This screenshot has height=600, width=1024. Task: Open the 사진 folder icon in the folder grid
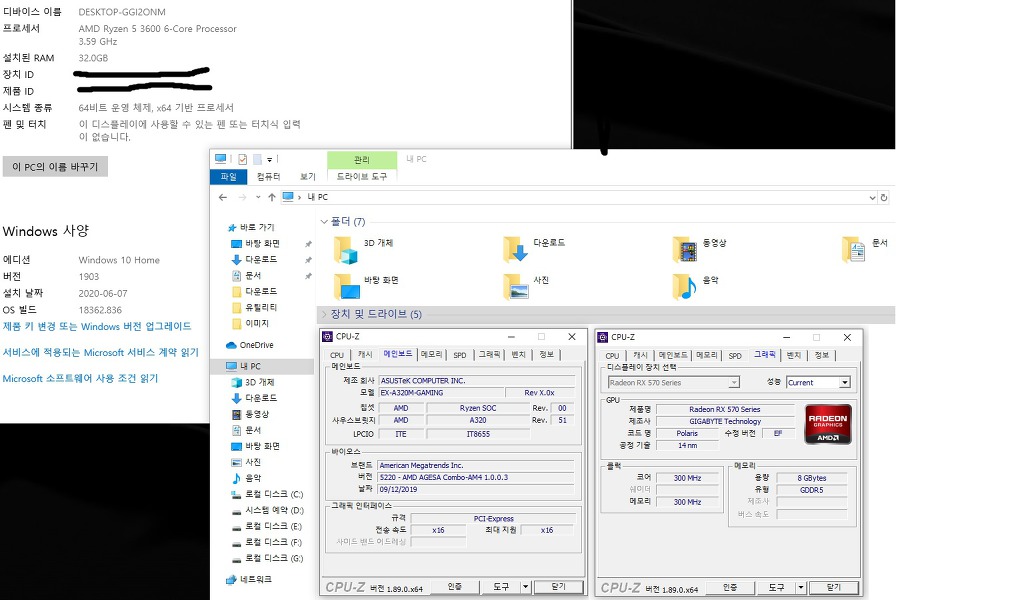click(x=515, y=287)
